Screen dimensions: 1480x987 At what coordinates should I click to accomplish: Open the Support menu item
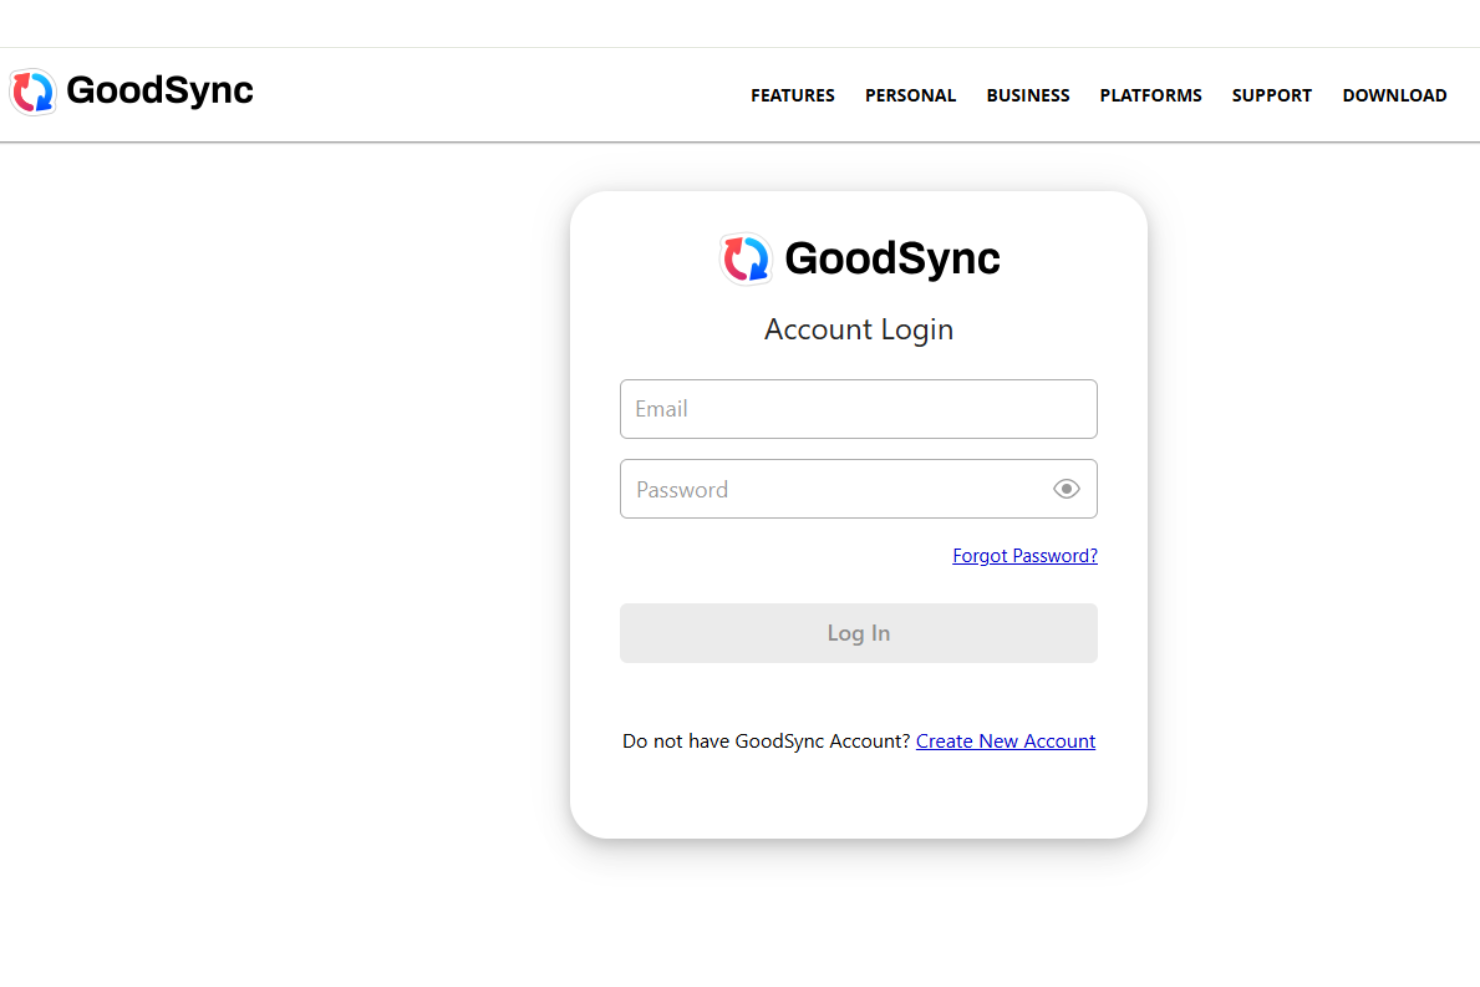point(1271,95)
